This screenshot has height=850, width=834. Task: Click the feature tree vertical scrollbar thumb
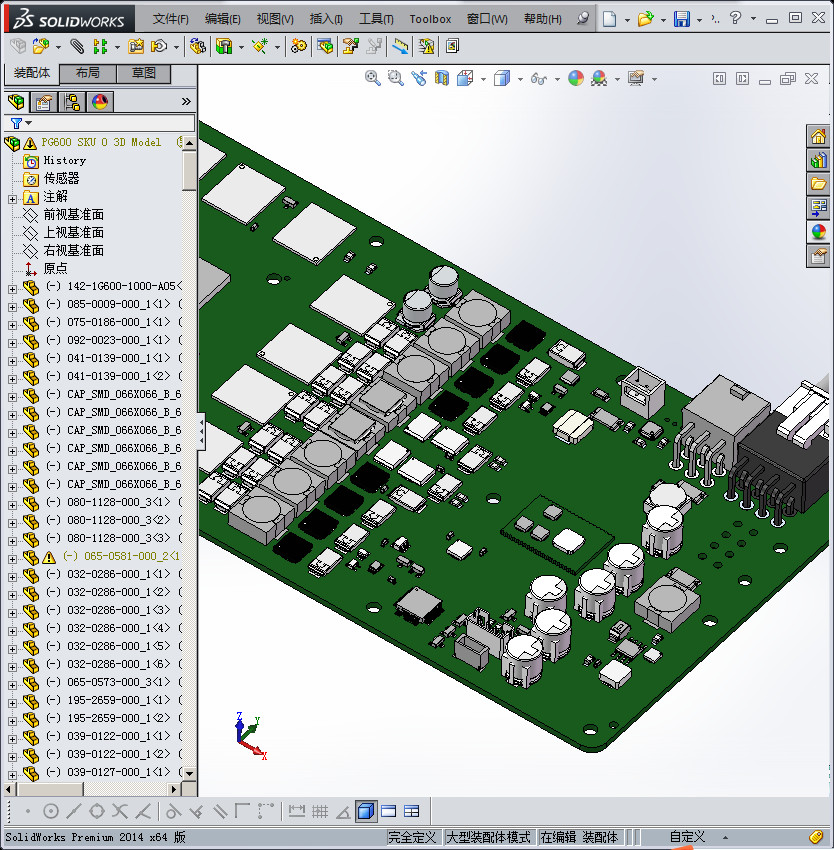[189, 170]
